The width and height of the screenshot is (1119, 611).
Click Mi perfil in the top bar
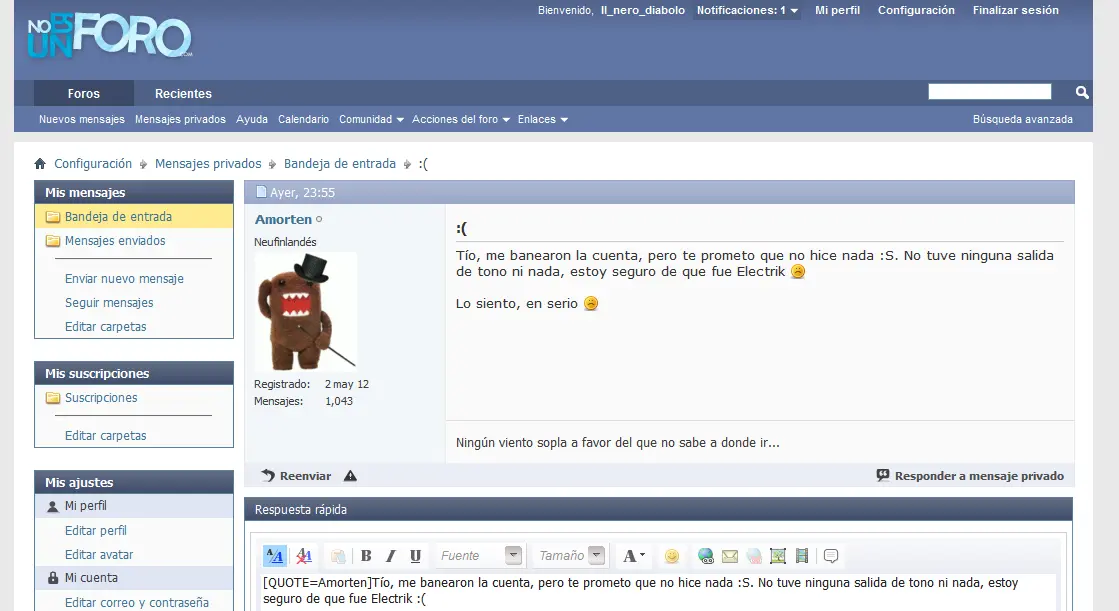[837, 11]
